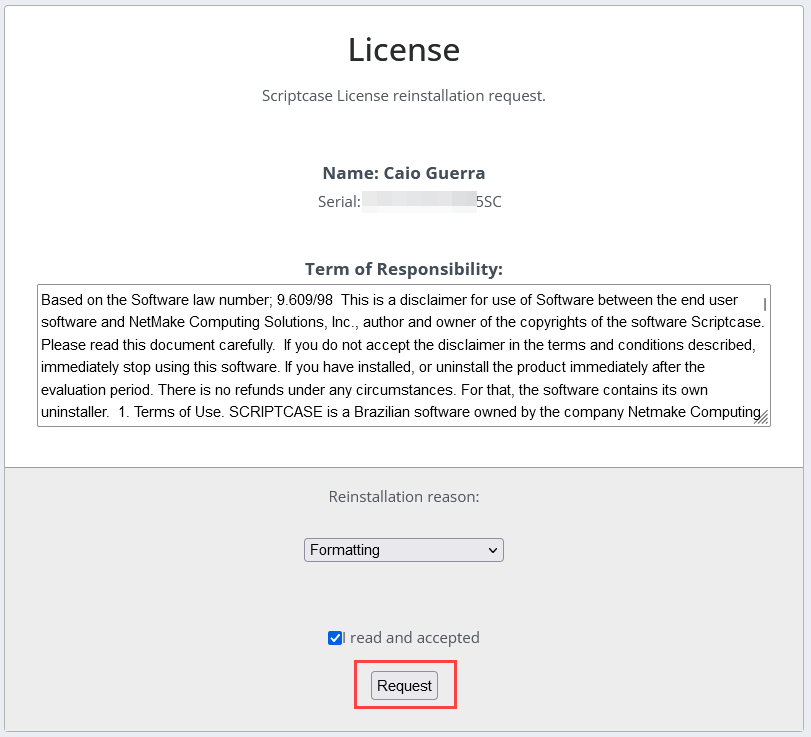This screenshot has height=737, width=811.
Task: Open the Reinstallation reason dropdown
Action: click(404, 550)
